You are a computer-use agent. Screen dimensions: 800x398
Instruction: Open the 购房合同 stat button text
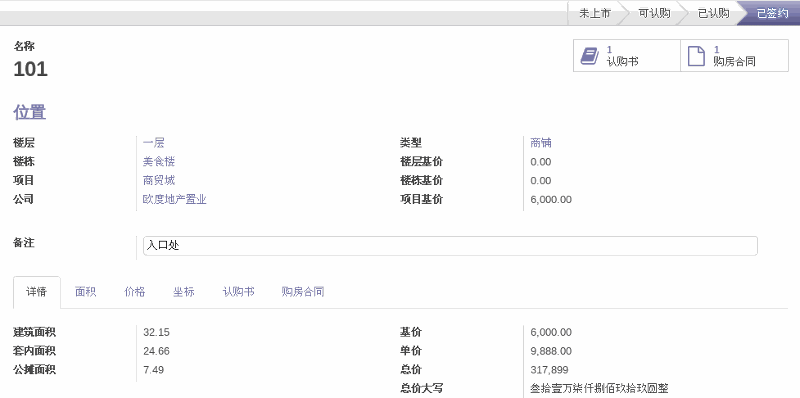[734, 62]
